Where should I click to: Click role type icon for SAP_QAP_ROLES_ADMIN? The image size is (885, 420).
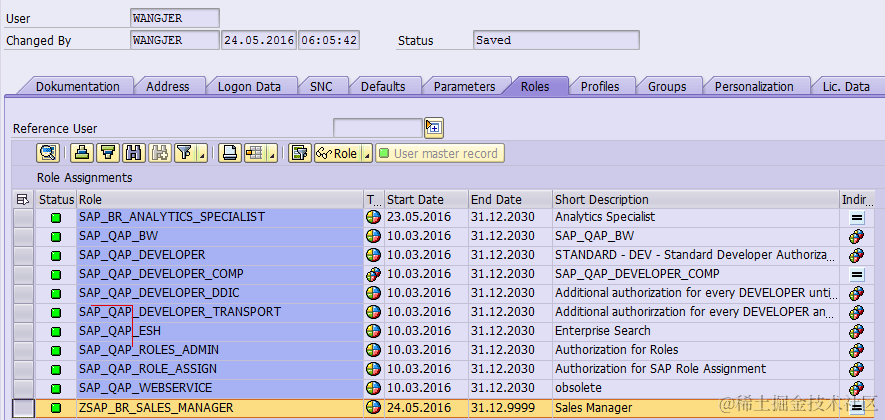[x=374, y=351]
